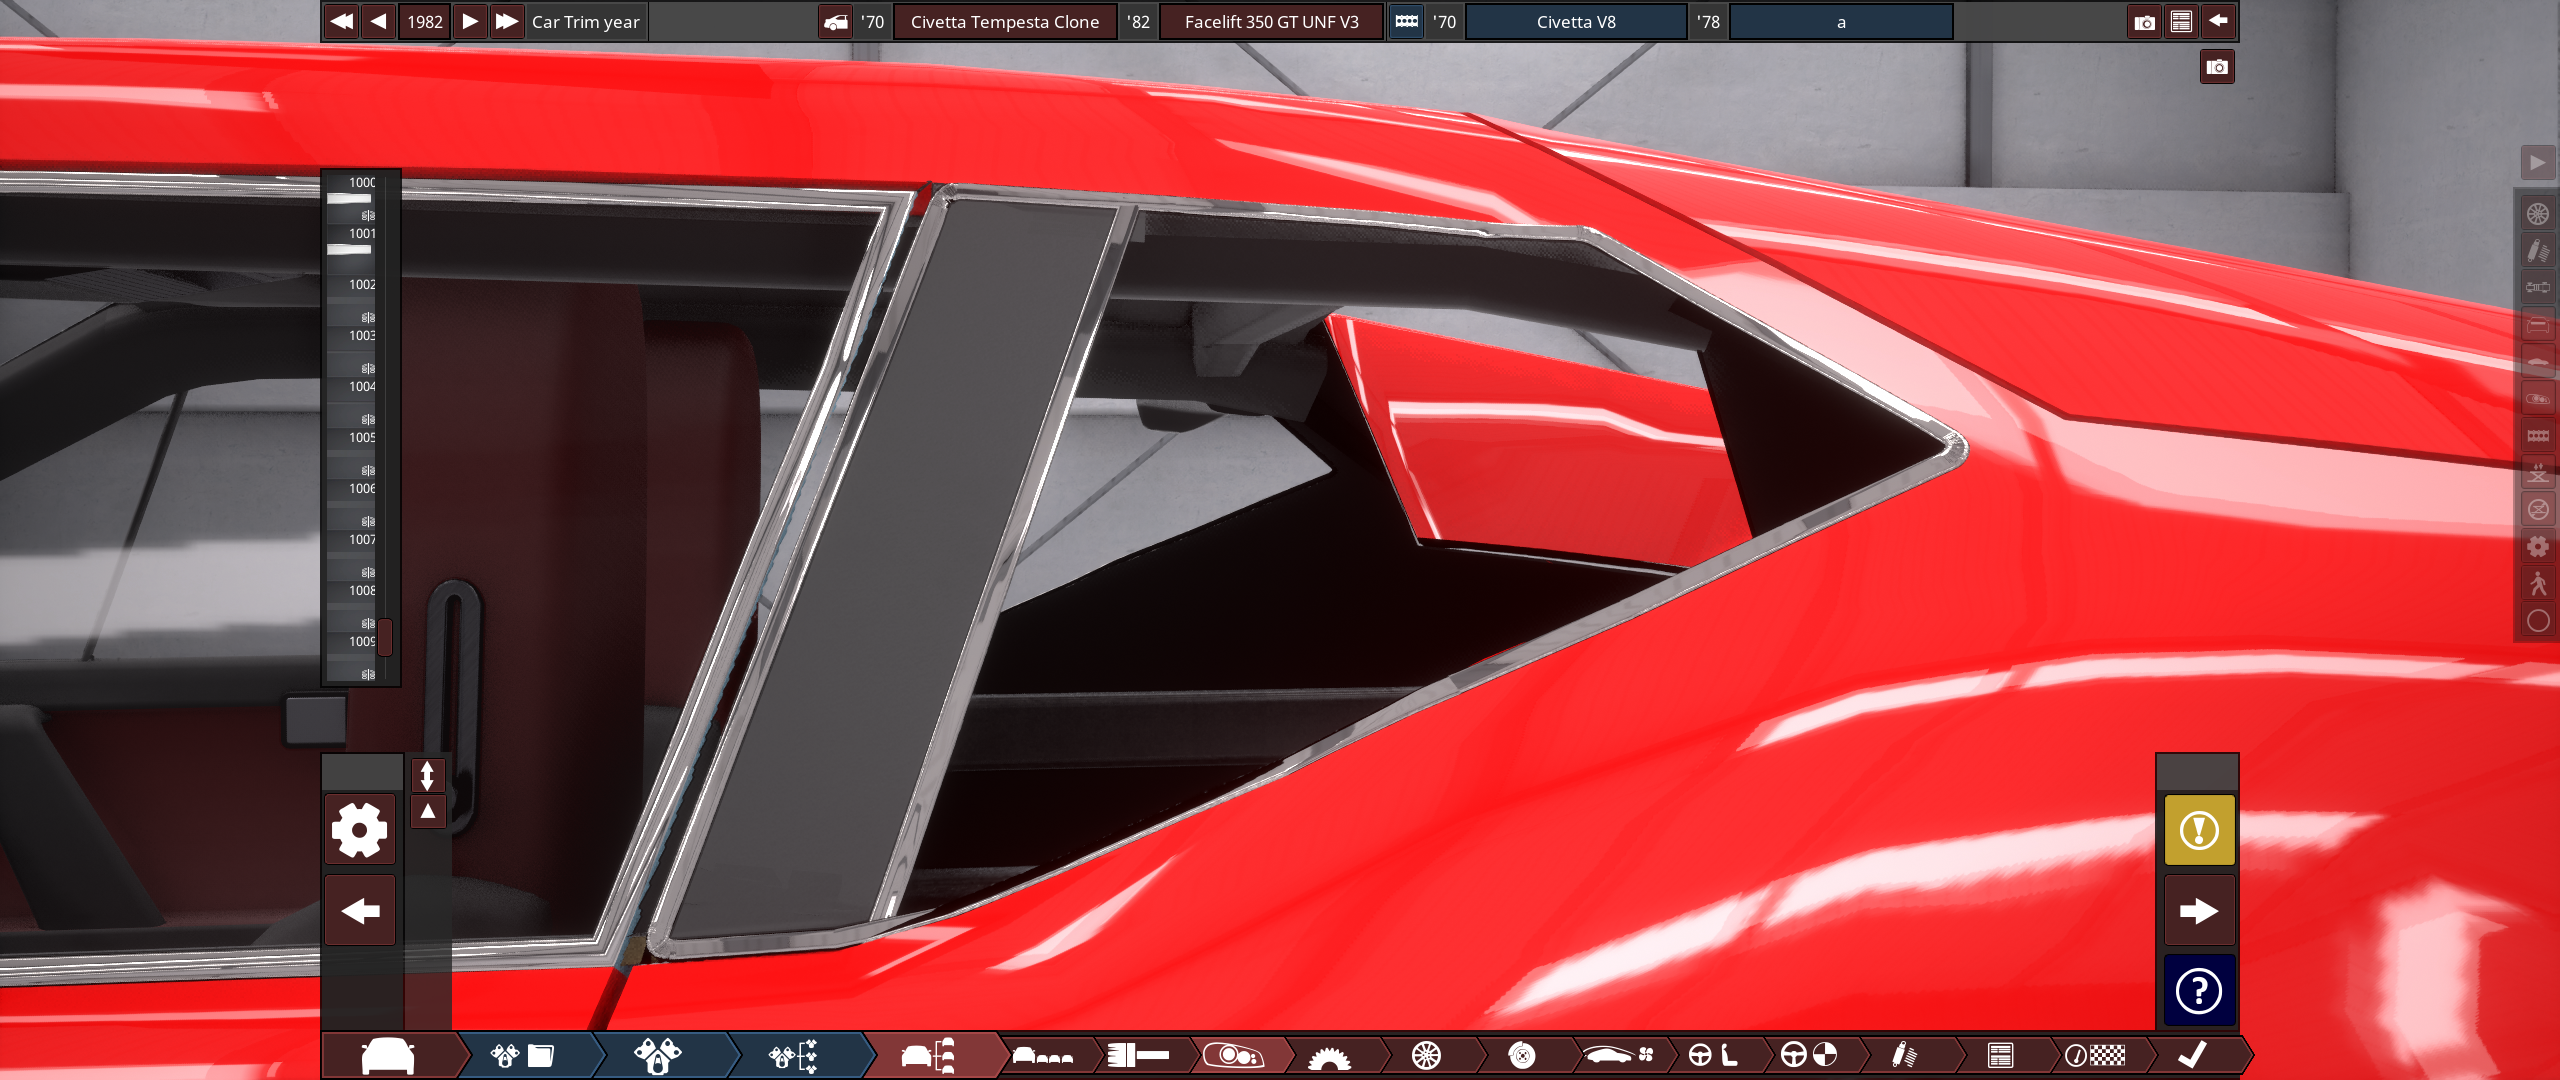The height and width of the screenshot is (1080, 2560).
Task: Toggle wheel visibility in right sidebar
Action: pyautogui.click(x=2538, y=214)
